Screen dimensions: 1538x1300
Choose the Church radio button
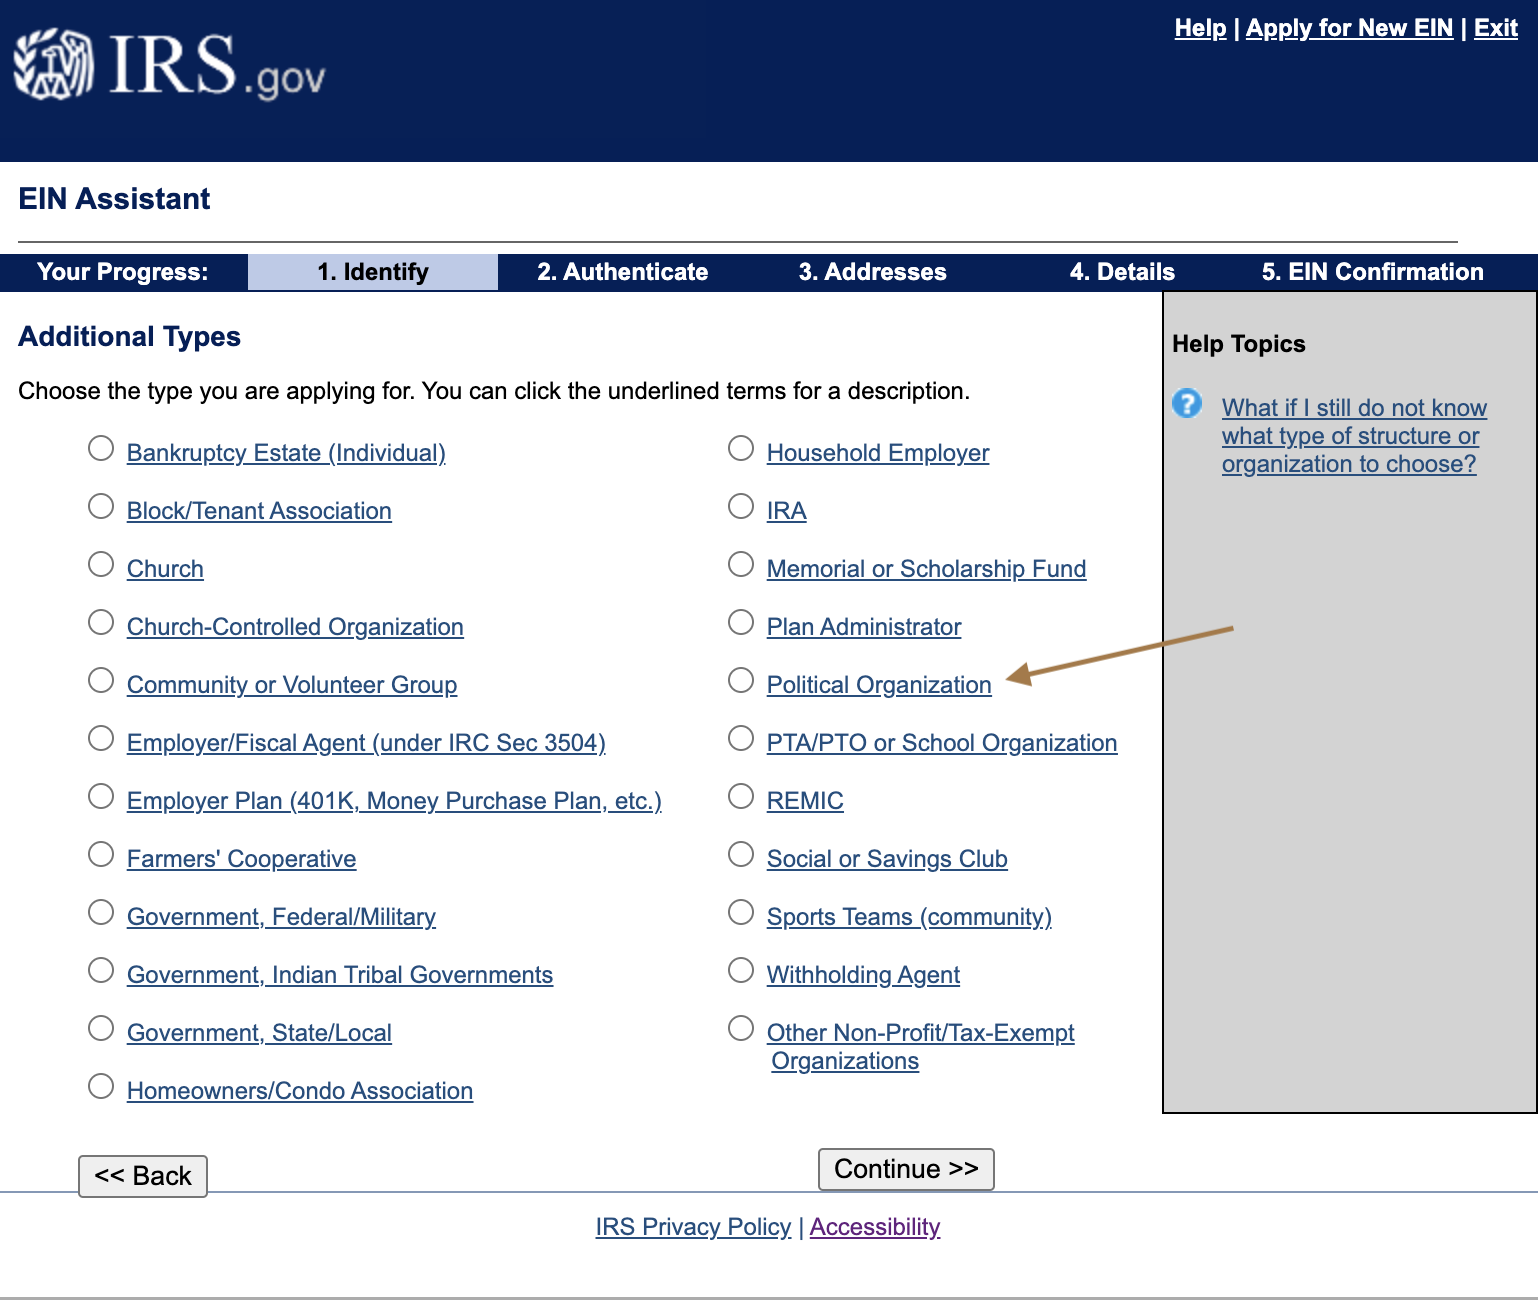tap(101, 565)
